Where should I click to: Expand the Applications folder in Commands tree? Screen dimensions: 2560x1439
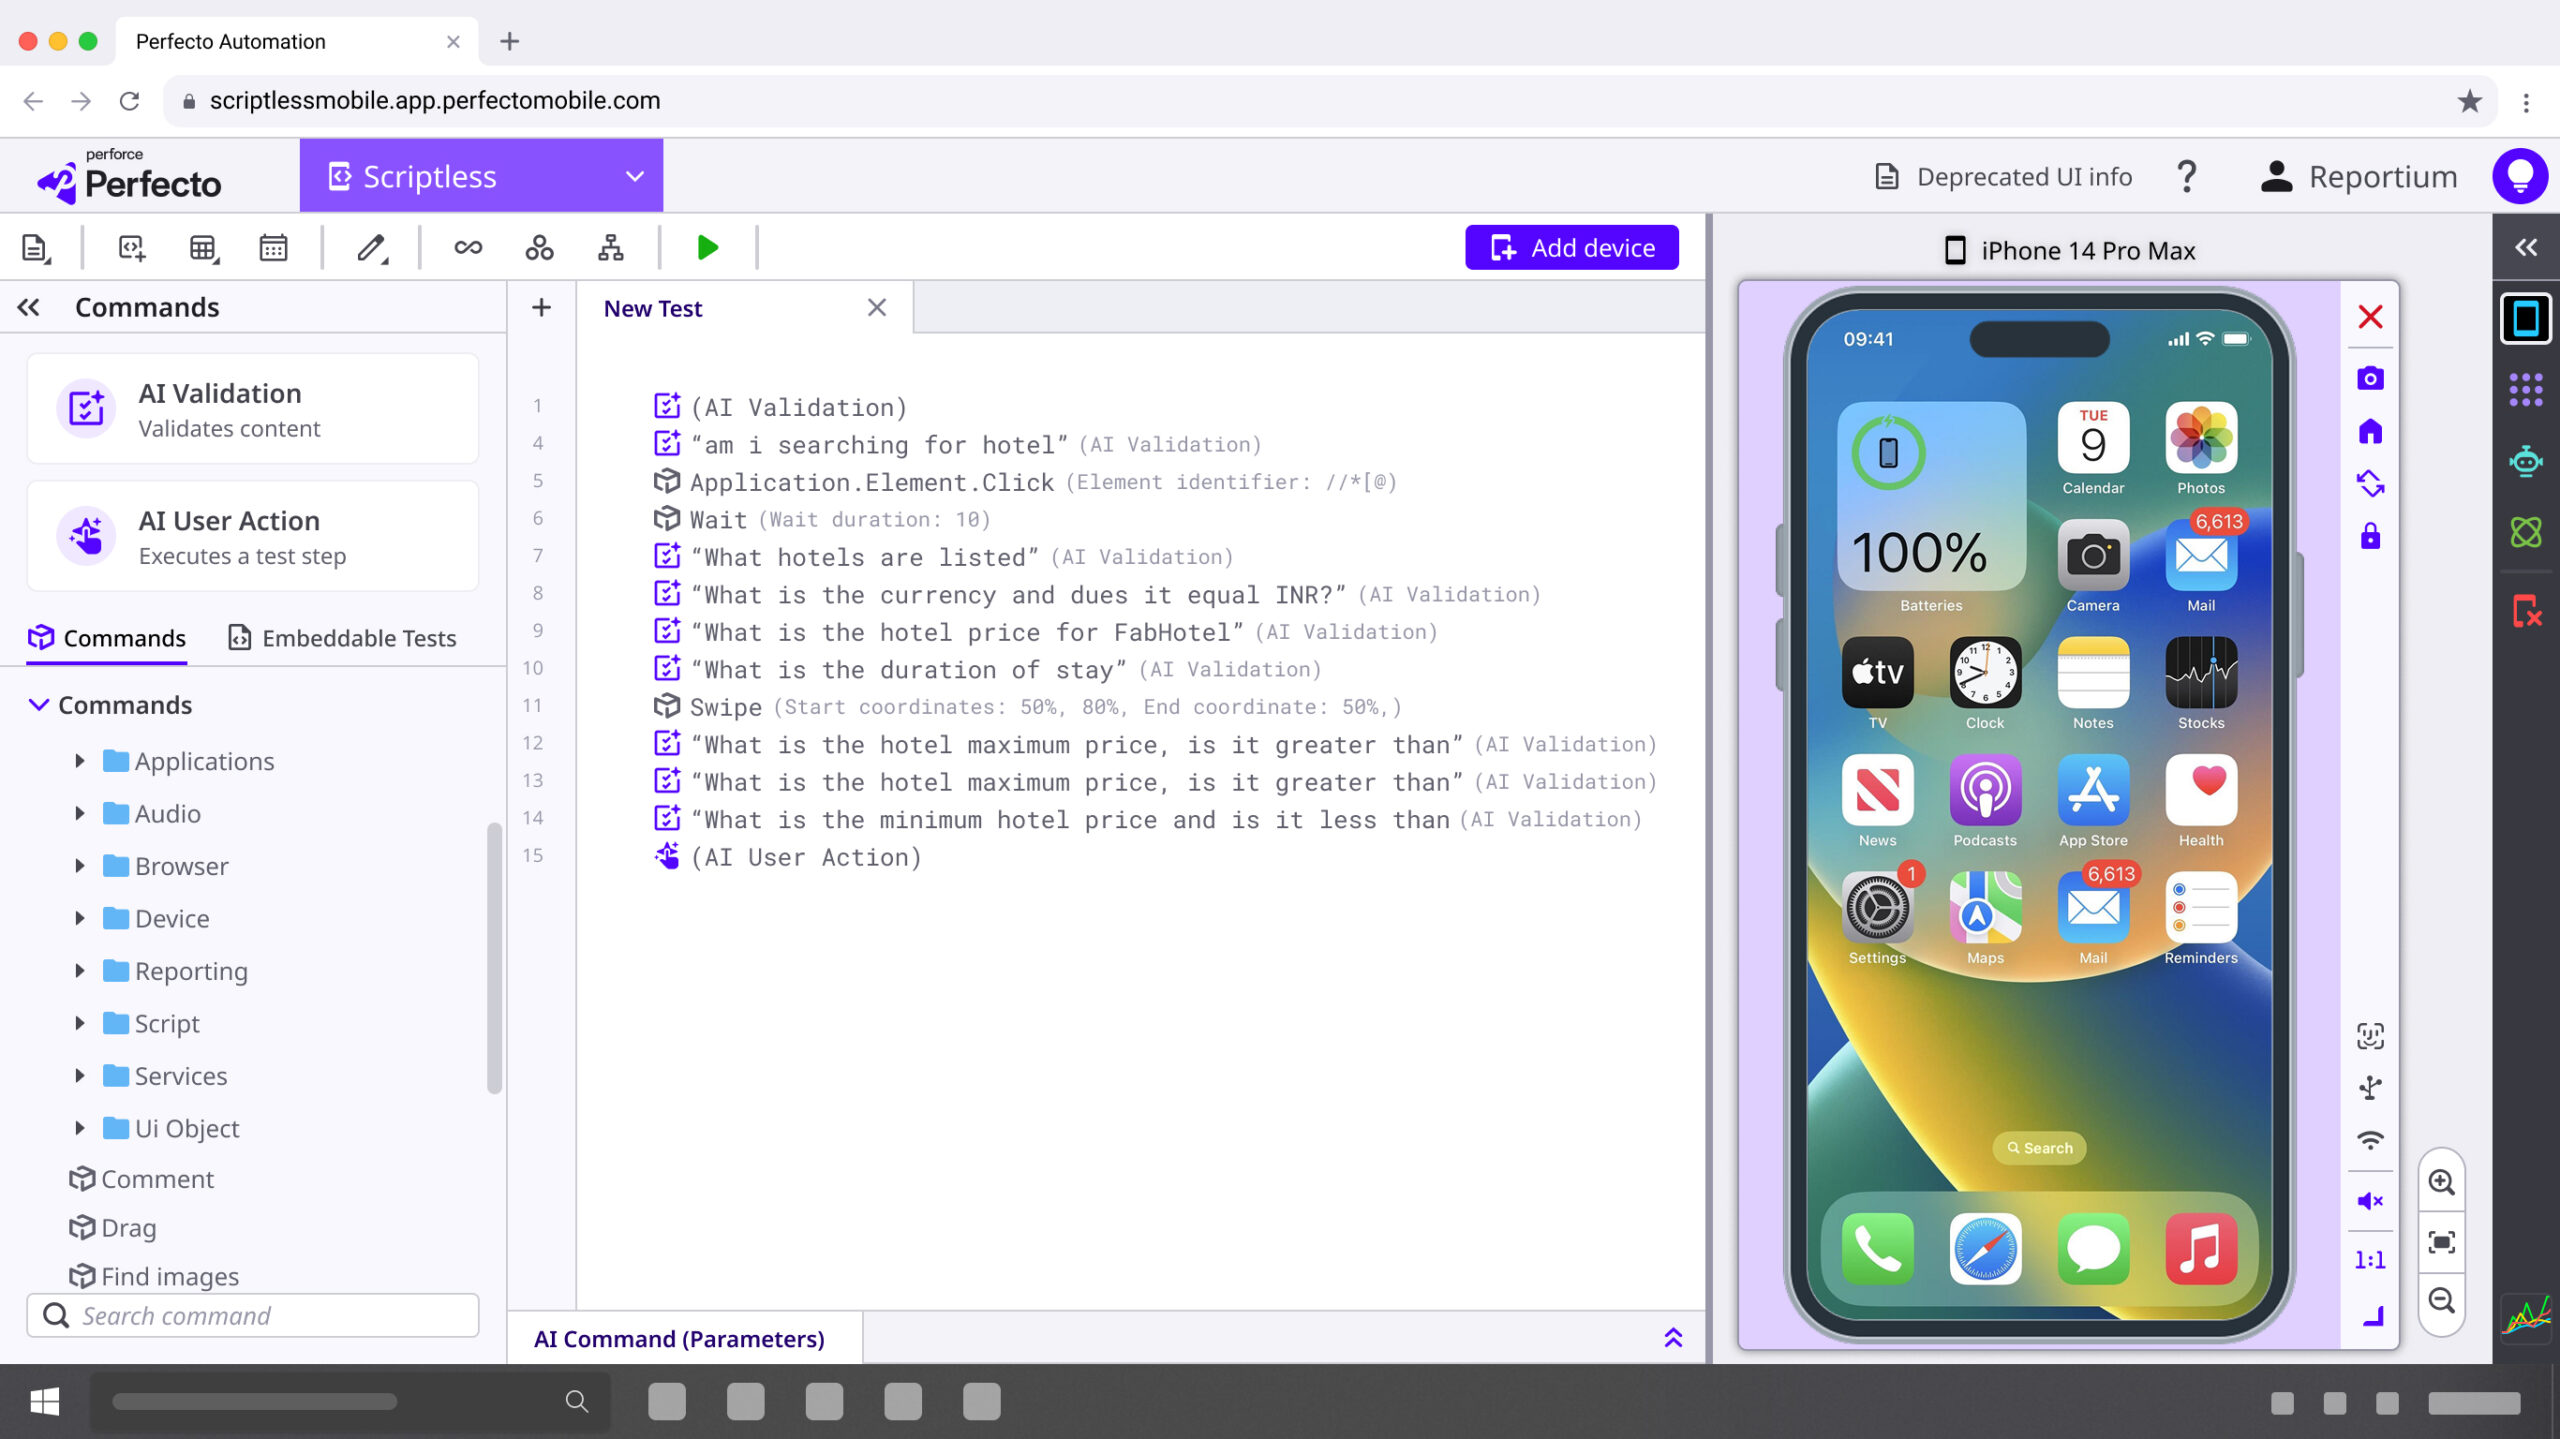[82, 760]
